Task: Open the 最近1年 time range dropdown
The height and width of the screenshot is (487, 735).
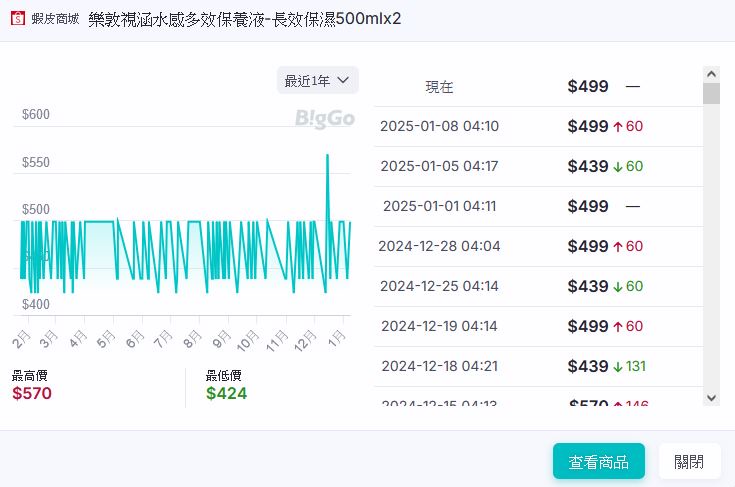Action: coord(317,80)
